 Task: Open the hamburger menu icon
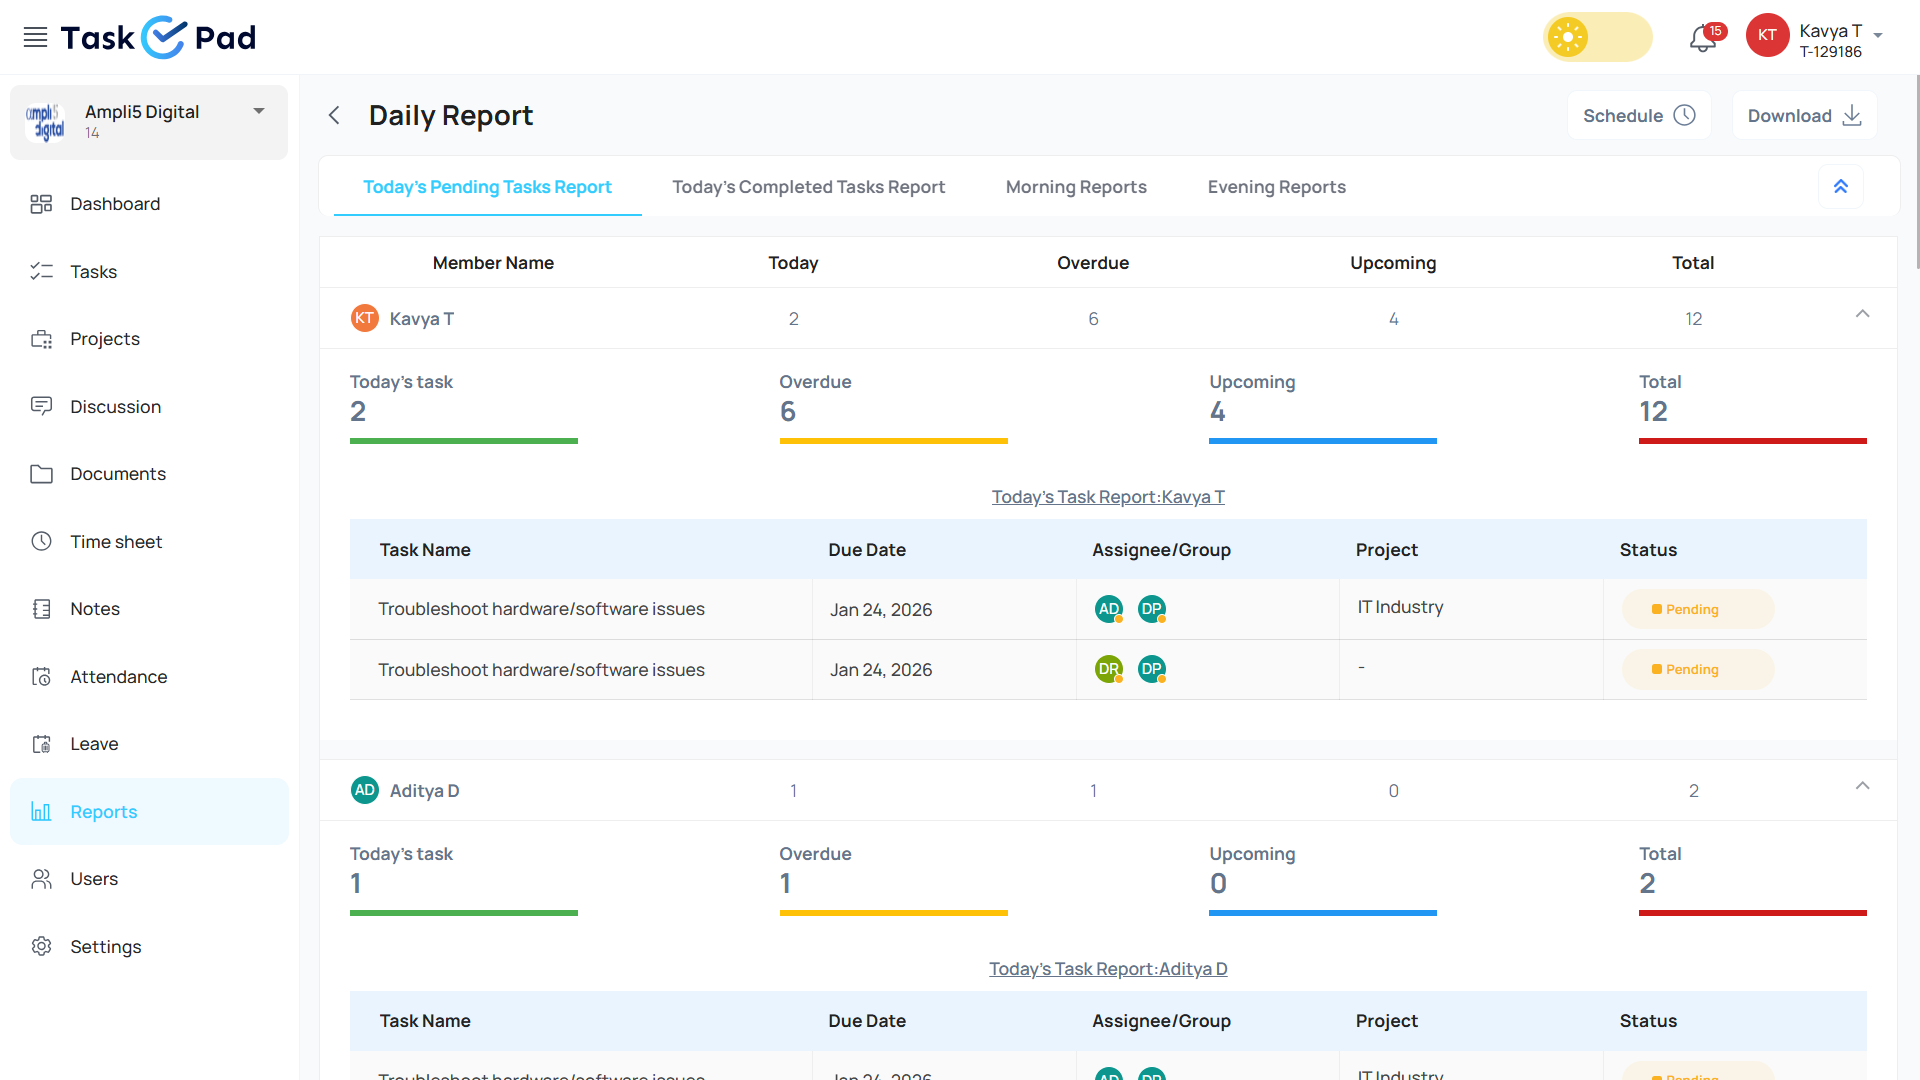point(35,38)
